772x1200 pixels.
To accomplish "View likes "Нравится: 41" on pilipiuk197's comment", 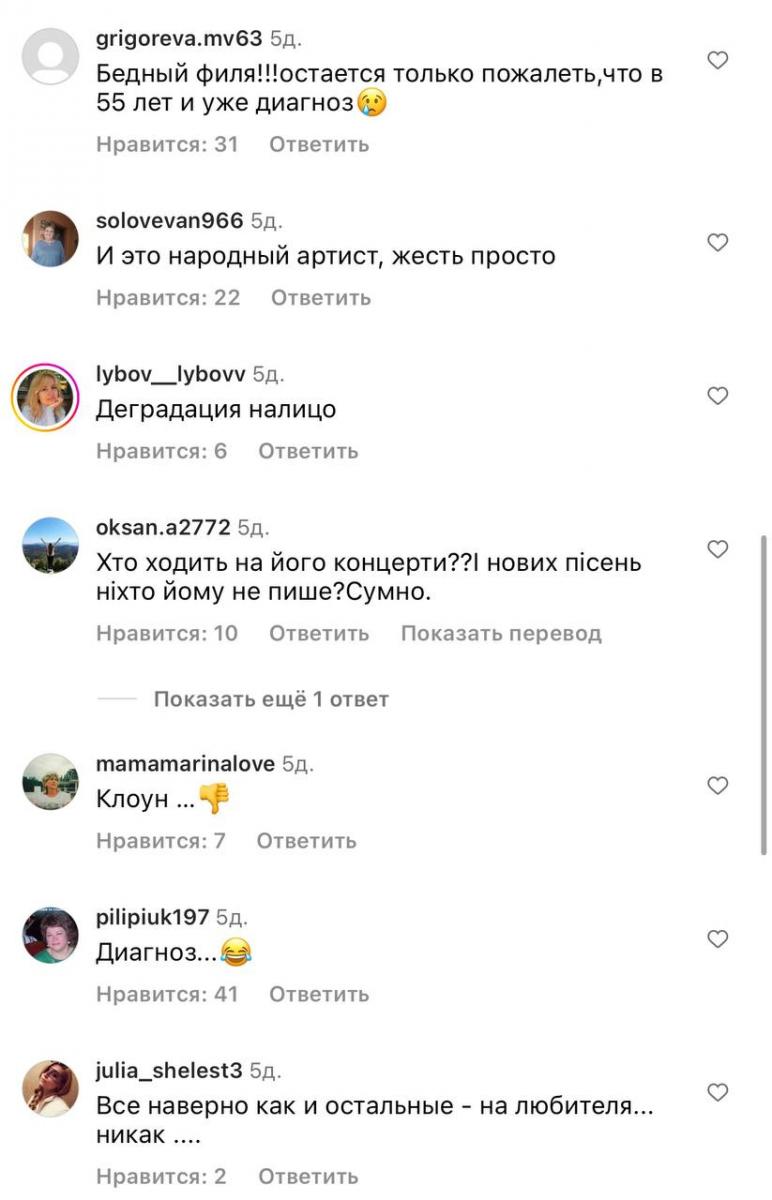I will tap(167, 994).
